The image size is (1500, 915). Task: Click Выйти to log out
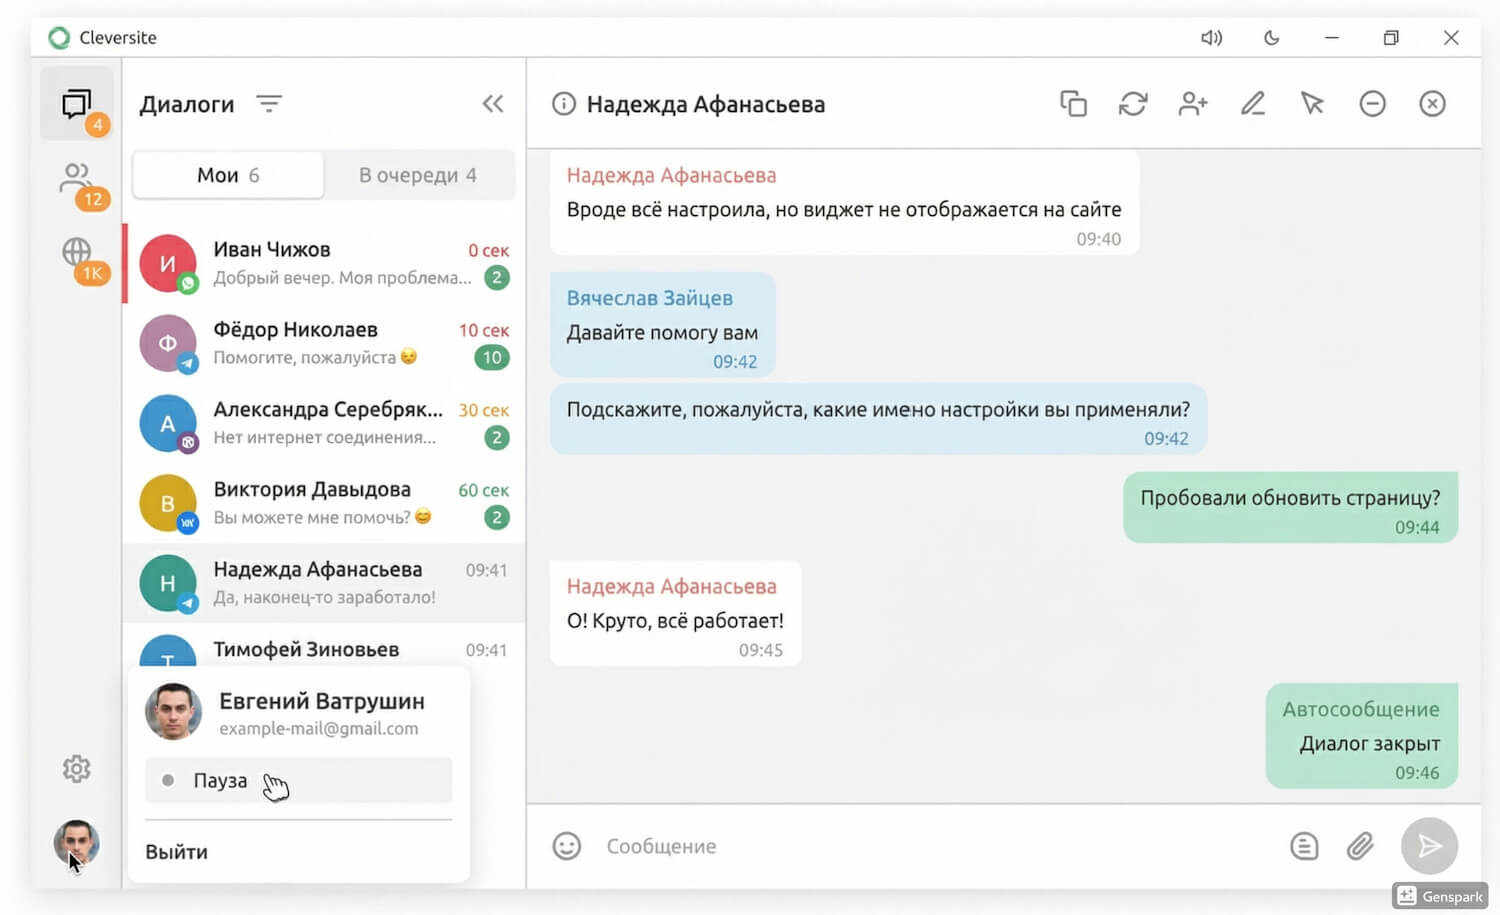tap(177, 852)
